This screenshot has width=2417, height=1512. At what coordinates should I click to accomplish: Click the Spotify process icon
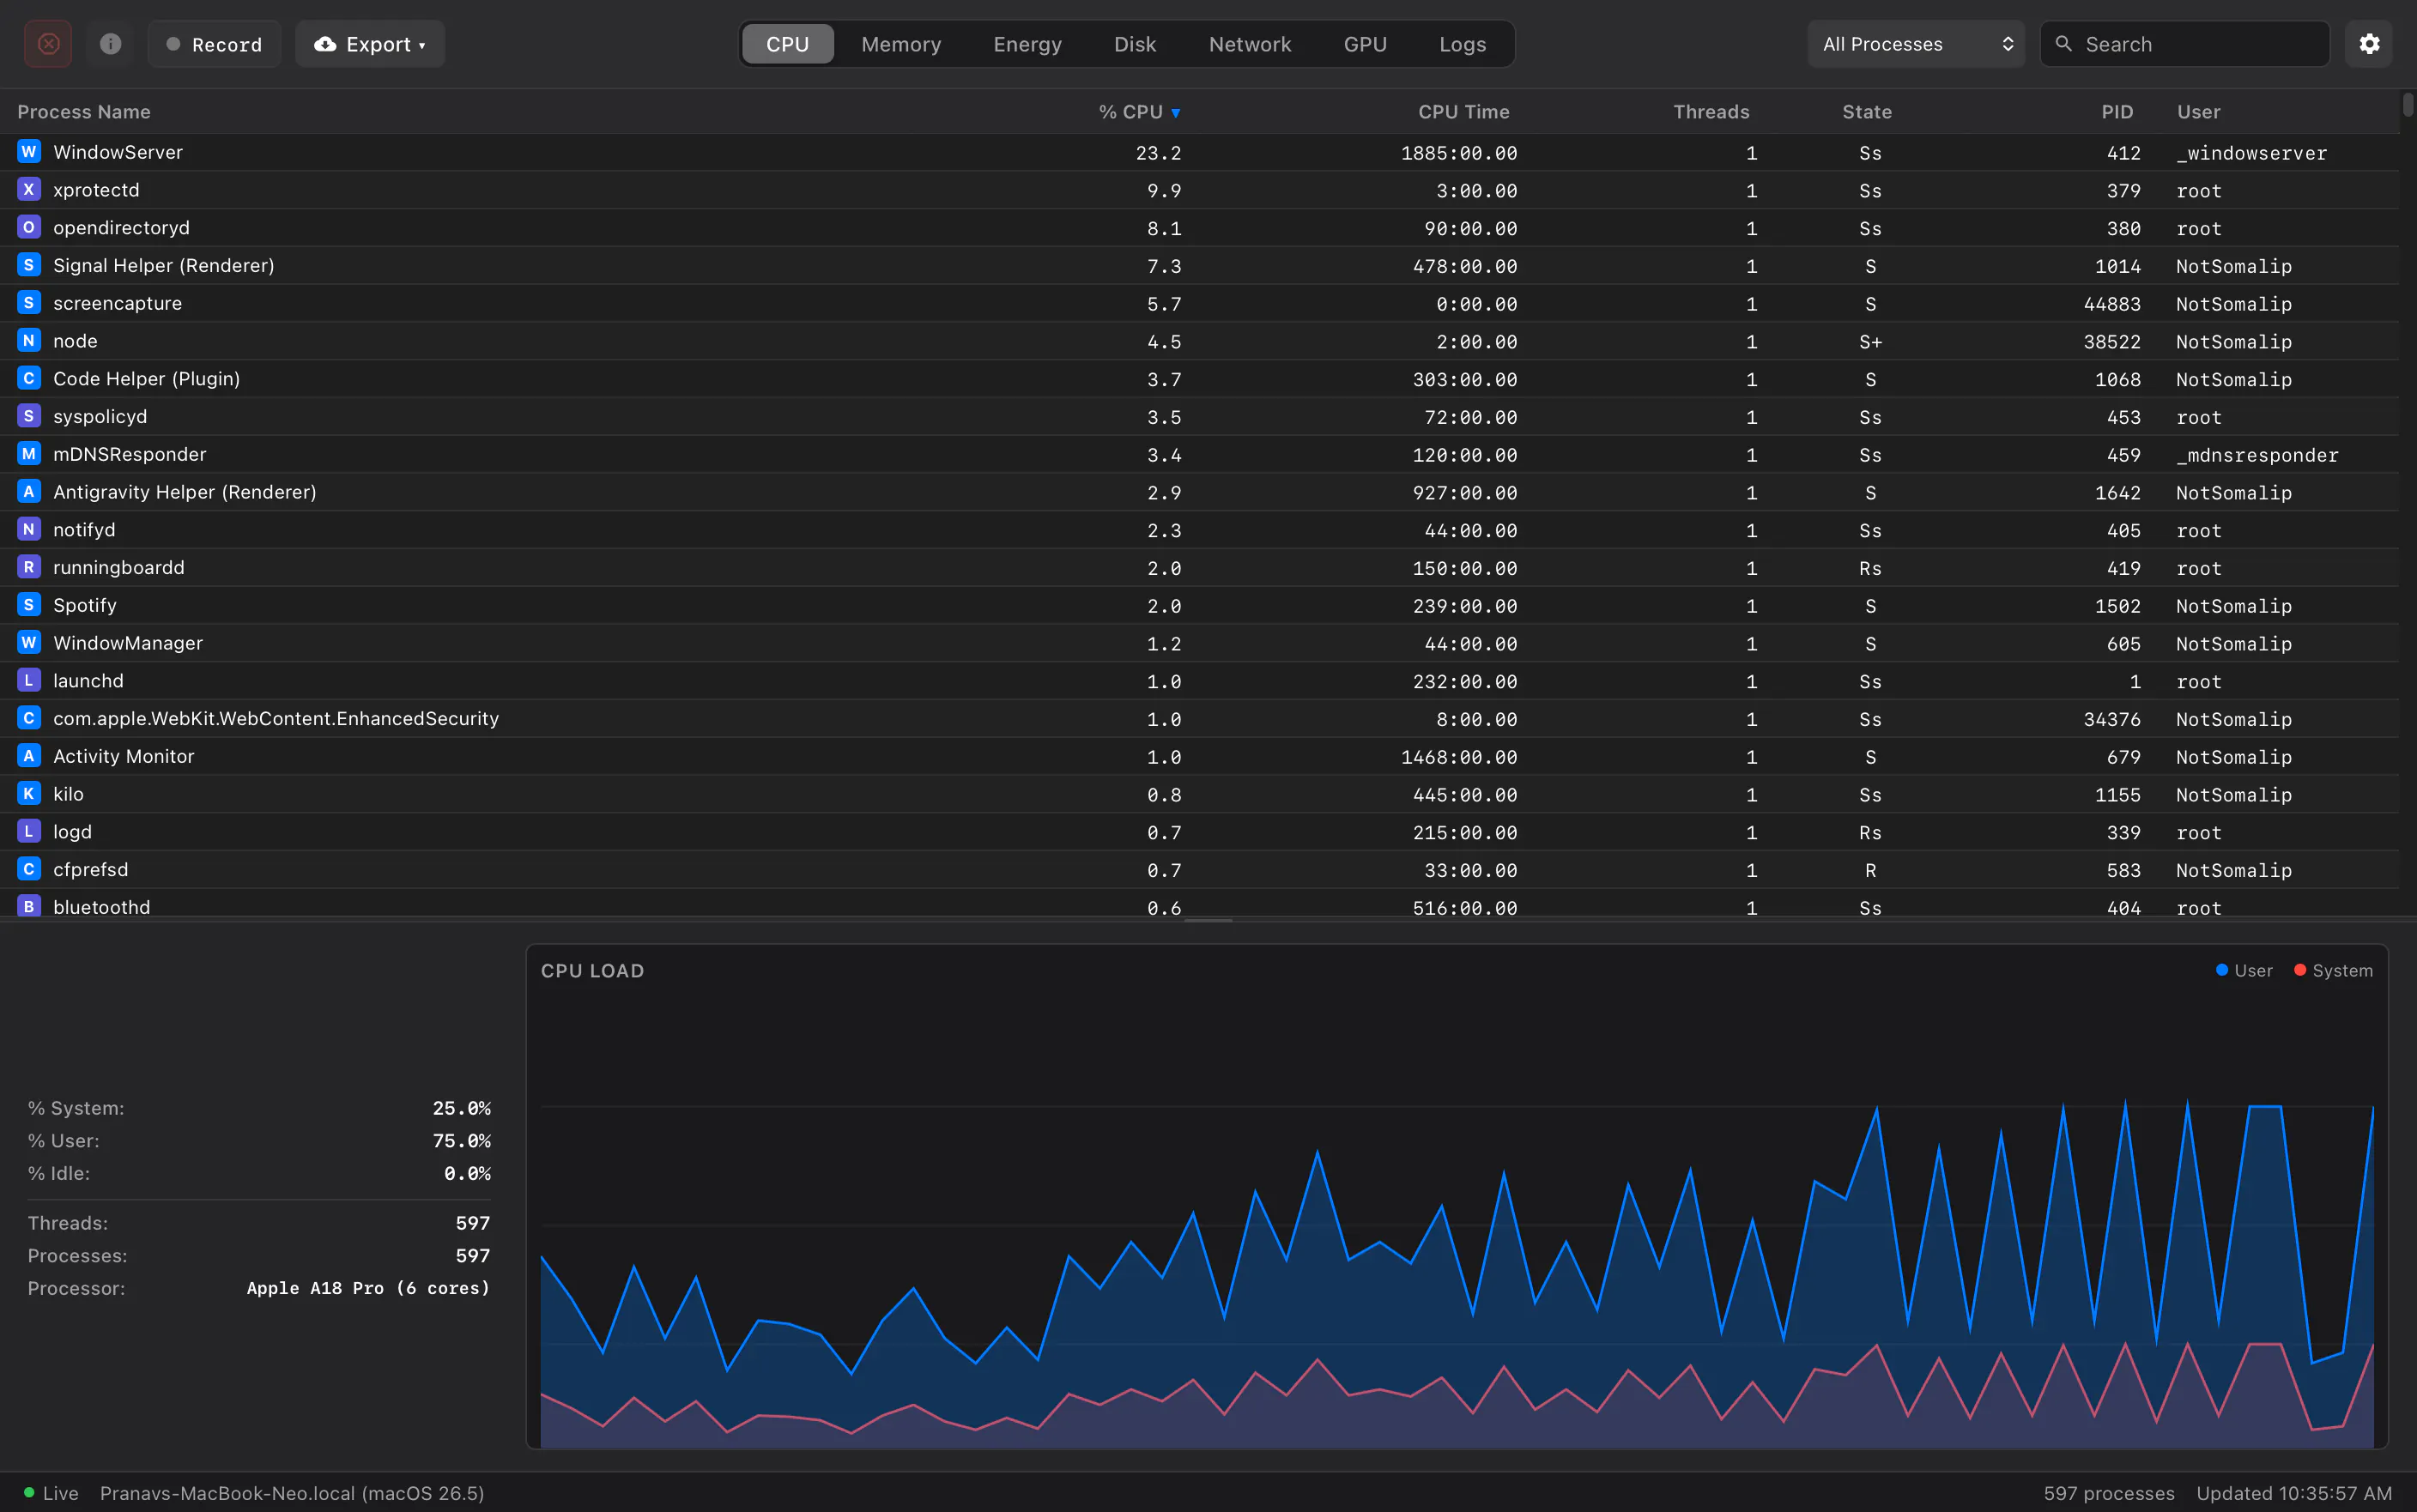(x=29, y=605)
